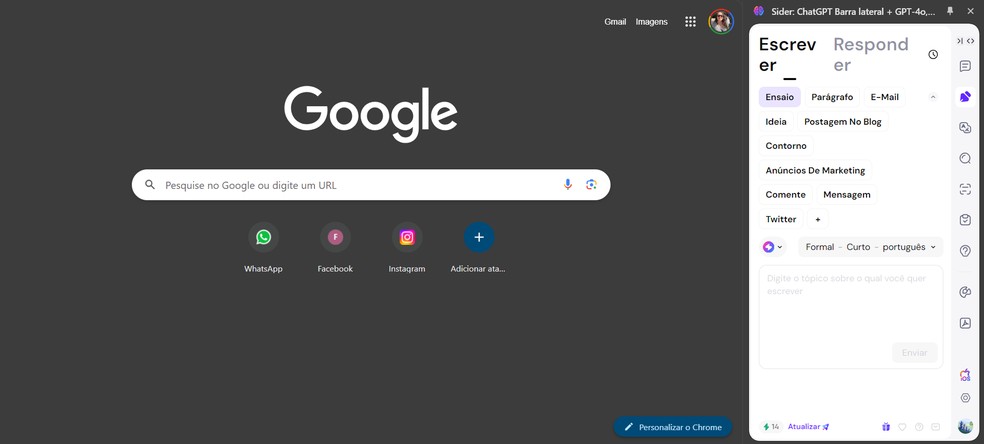Open the AI model selector dropdown
The width and height of the screenshot is (984, 444).
pyautogui.click(x=773, y=247)
